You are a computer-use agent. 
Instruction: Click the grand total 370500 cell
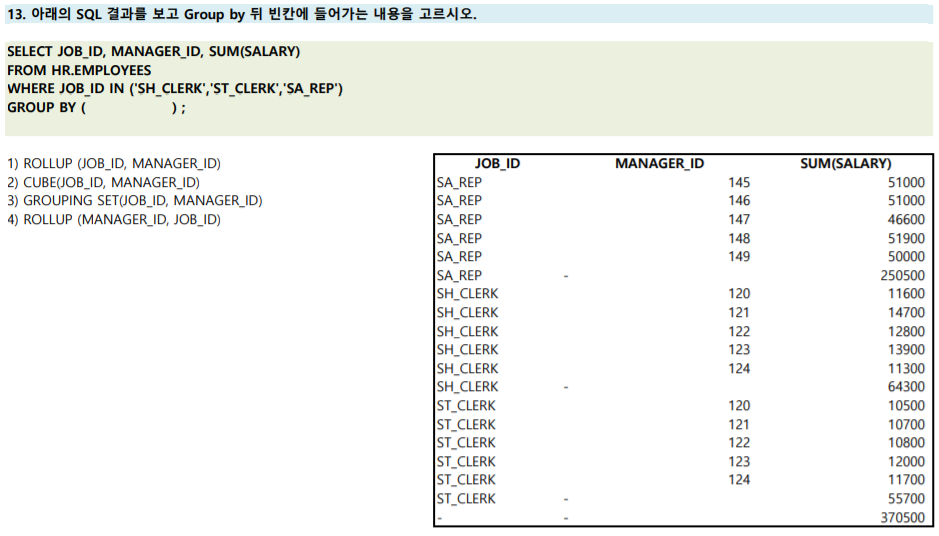coord(902,517)
